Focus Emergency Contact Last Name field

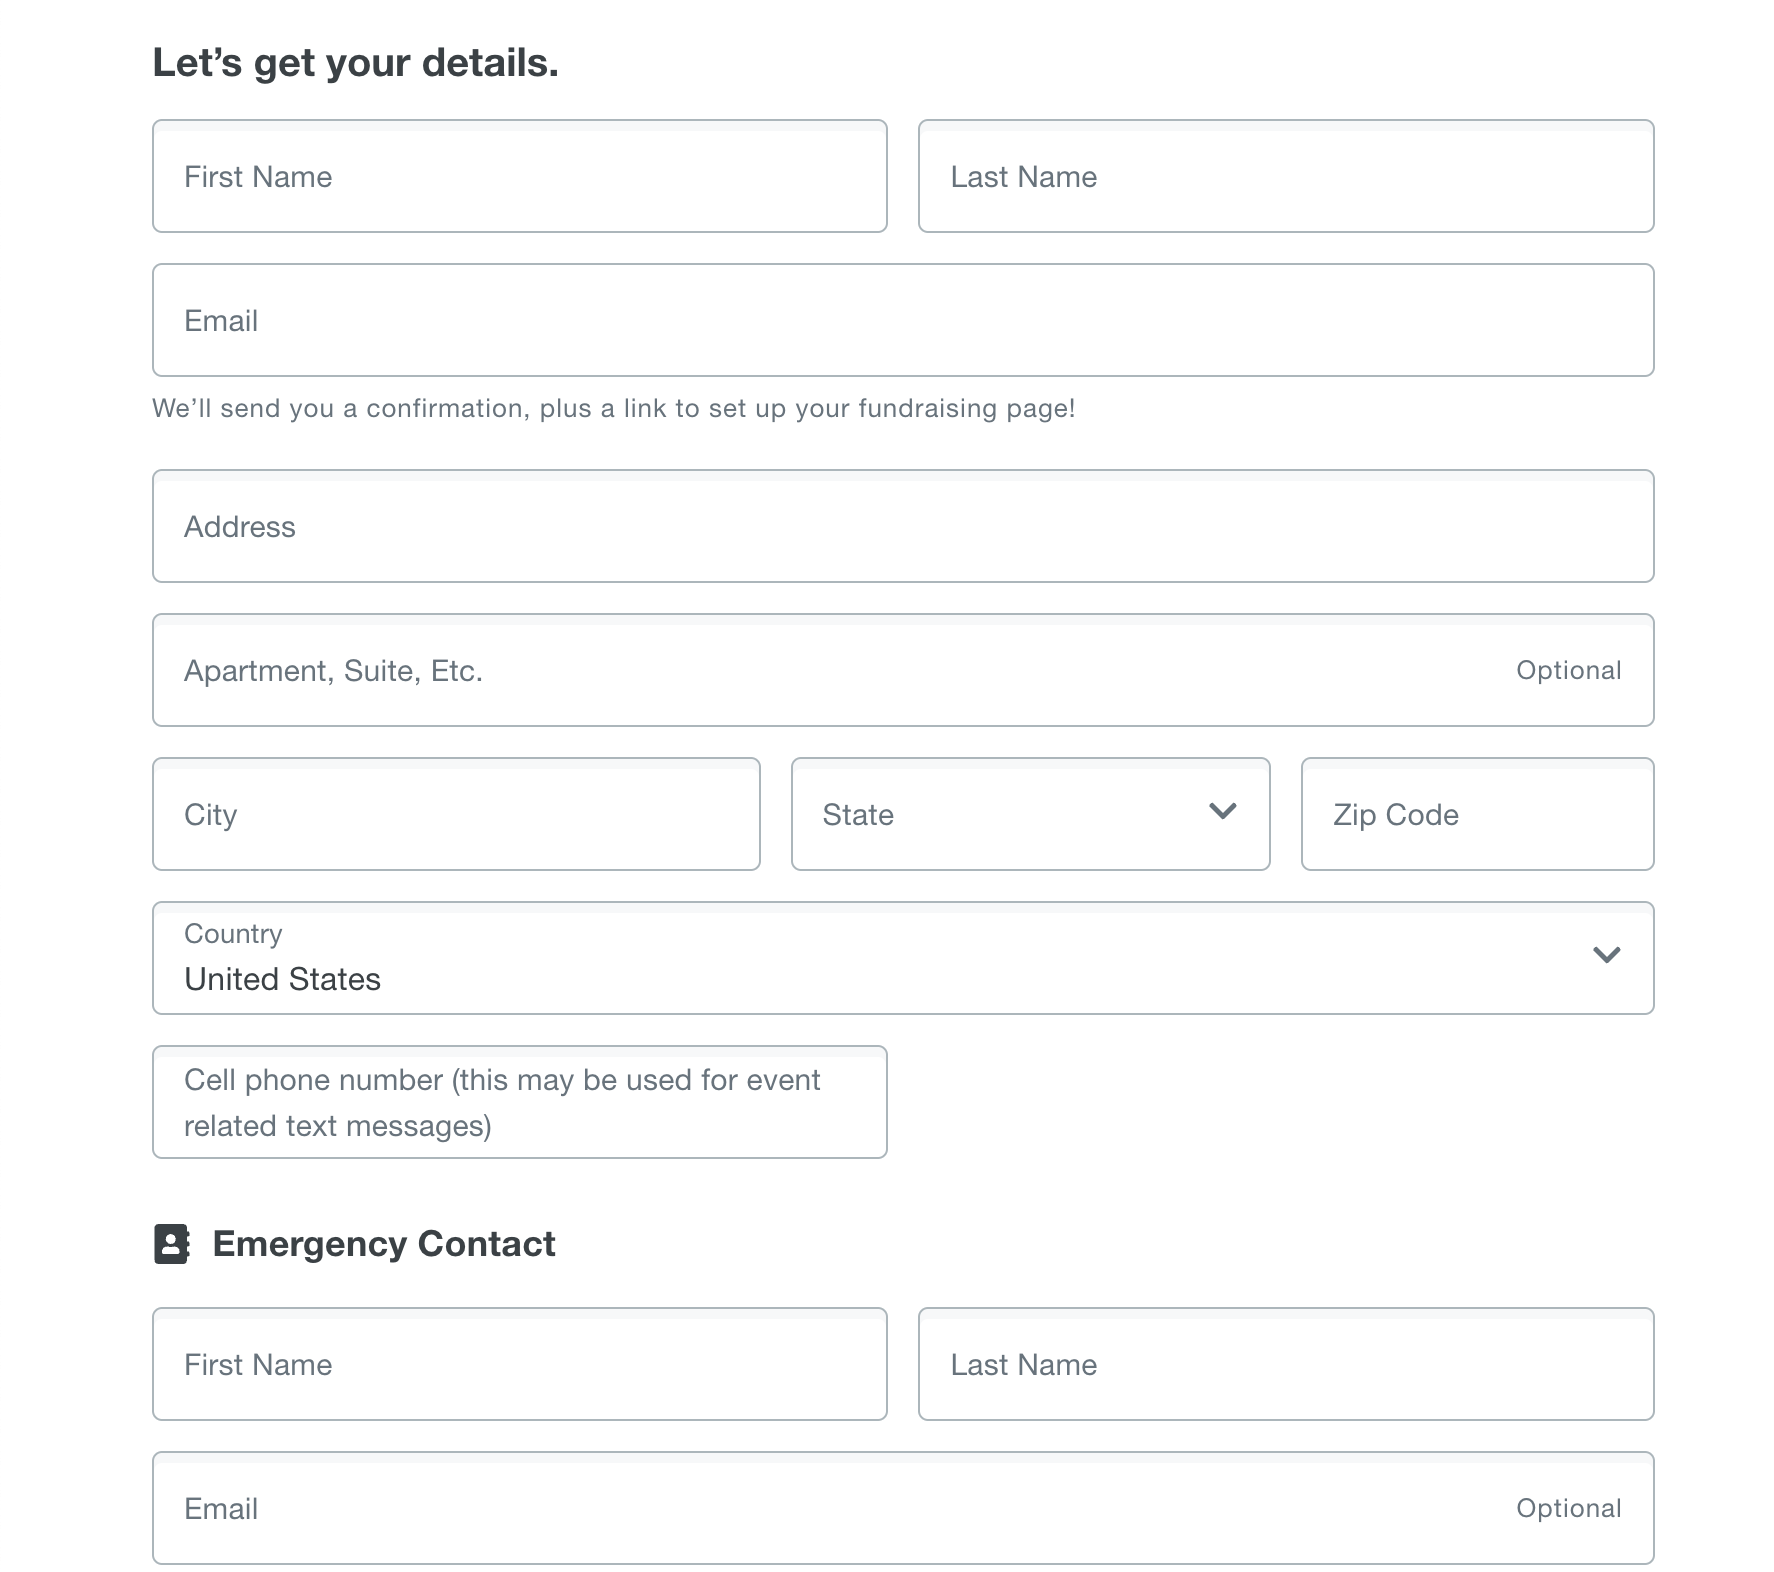1285,1364
